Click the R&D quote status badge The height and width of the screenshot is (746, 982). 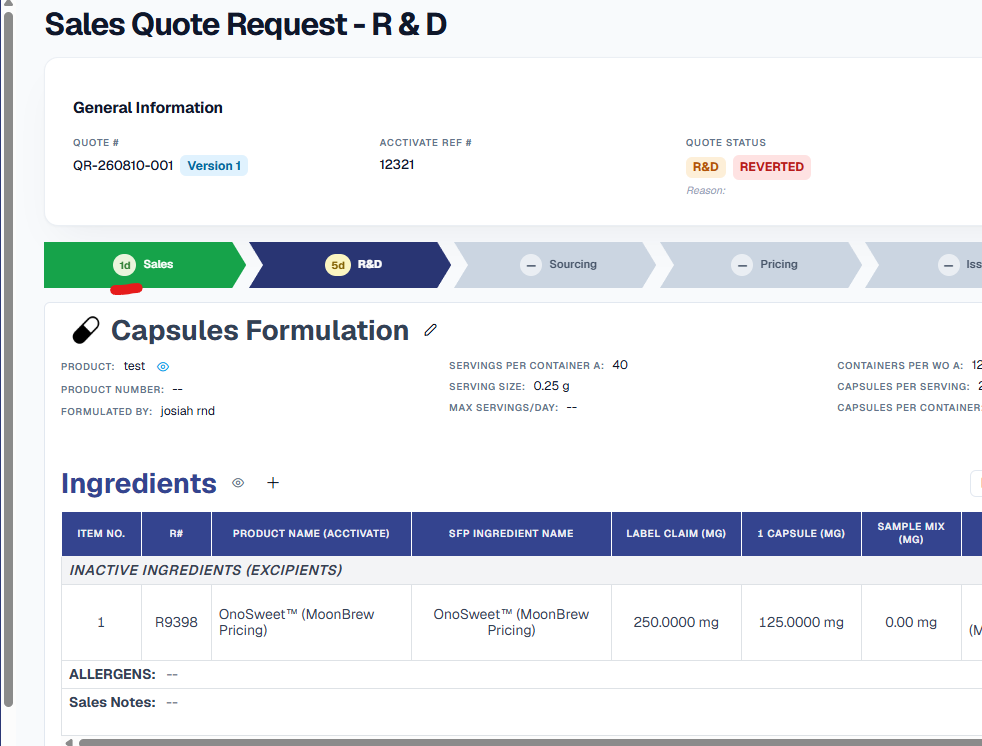706,167
